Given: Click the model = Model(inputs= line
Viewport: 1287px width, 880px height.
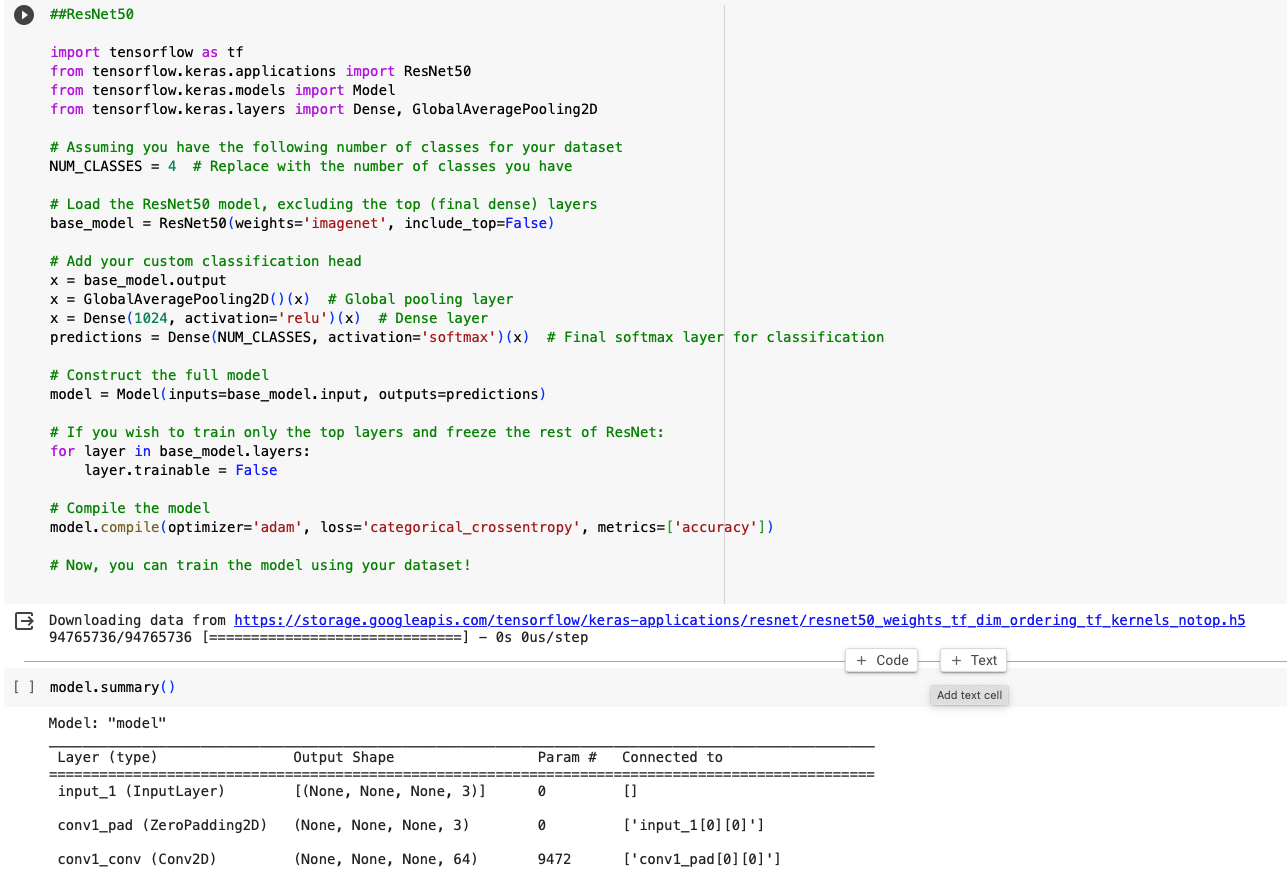Looking at the screenshot, I should coord(298,394).
